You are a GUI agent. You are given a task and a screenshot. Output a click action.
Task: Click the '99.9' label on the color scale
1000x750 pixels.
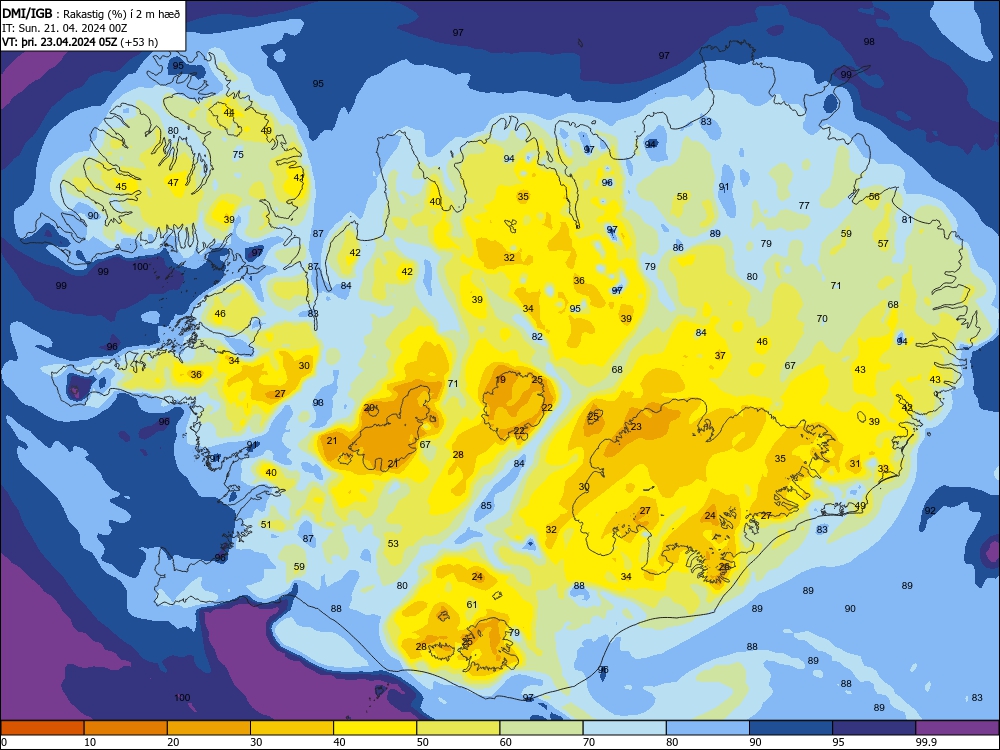click(926, 742)
